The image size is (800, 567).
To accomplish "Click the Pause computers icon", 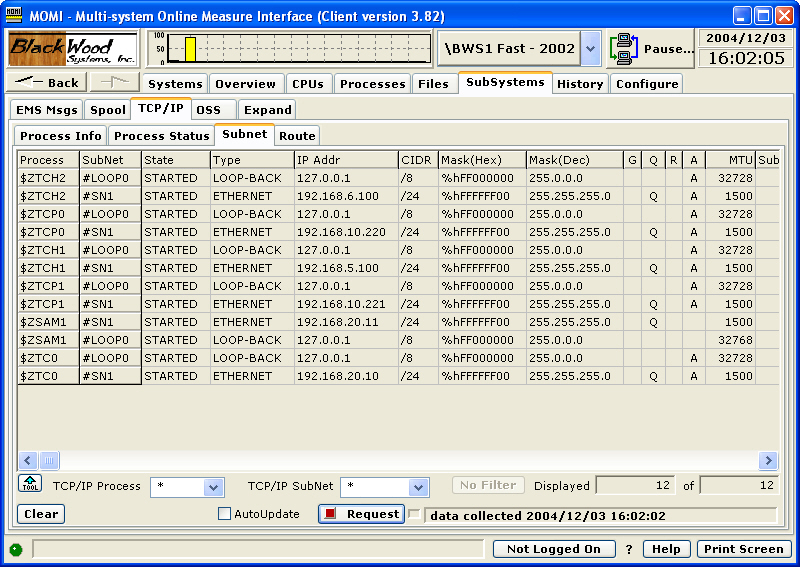I will (x=625, y=48).
